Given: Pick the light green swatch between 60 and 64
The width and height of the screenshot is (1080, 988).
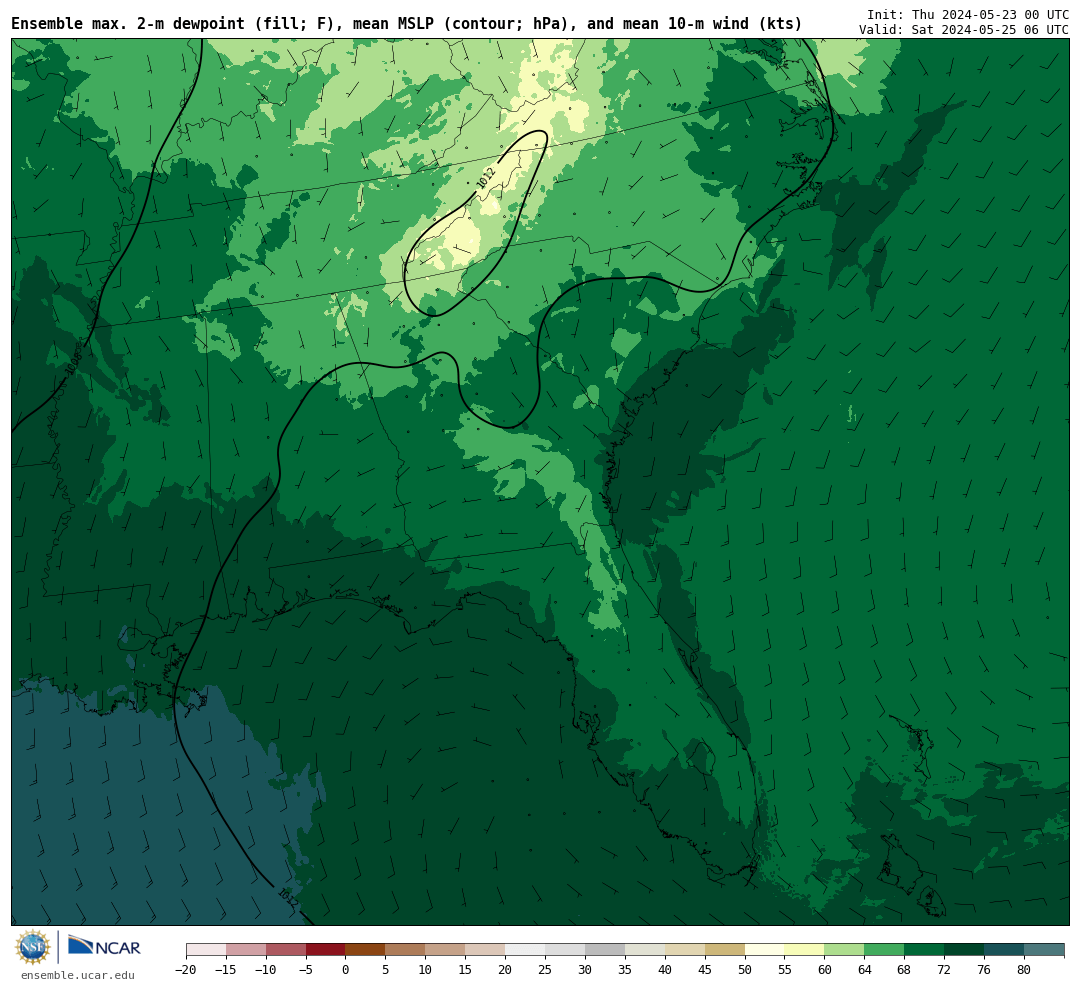Looking at the screenshot, I should tap(845, 950).
